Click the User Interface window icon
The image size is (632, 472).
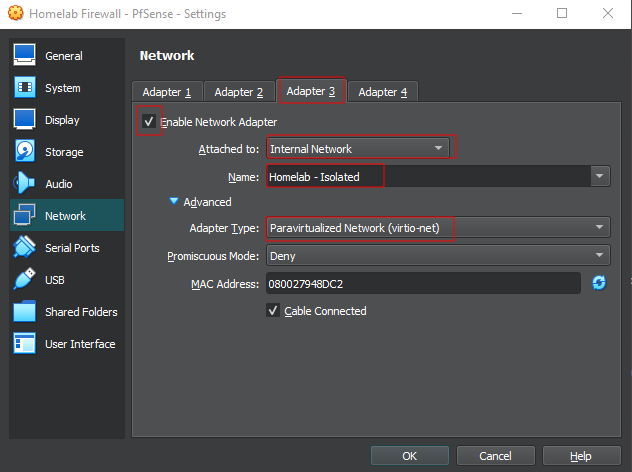(24, 343)
